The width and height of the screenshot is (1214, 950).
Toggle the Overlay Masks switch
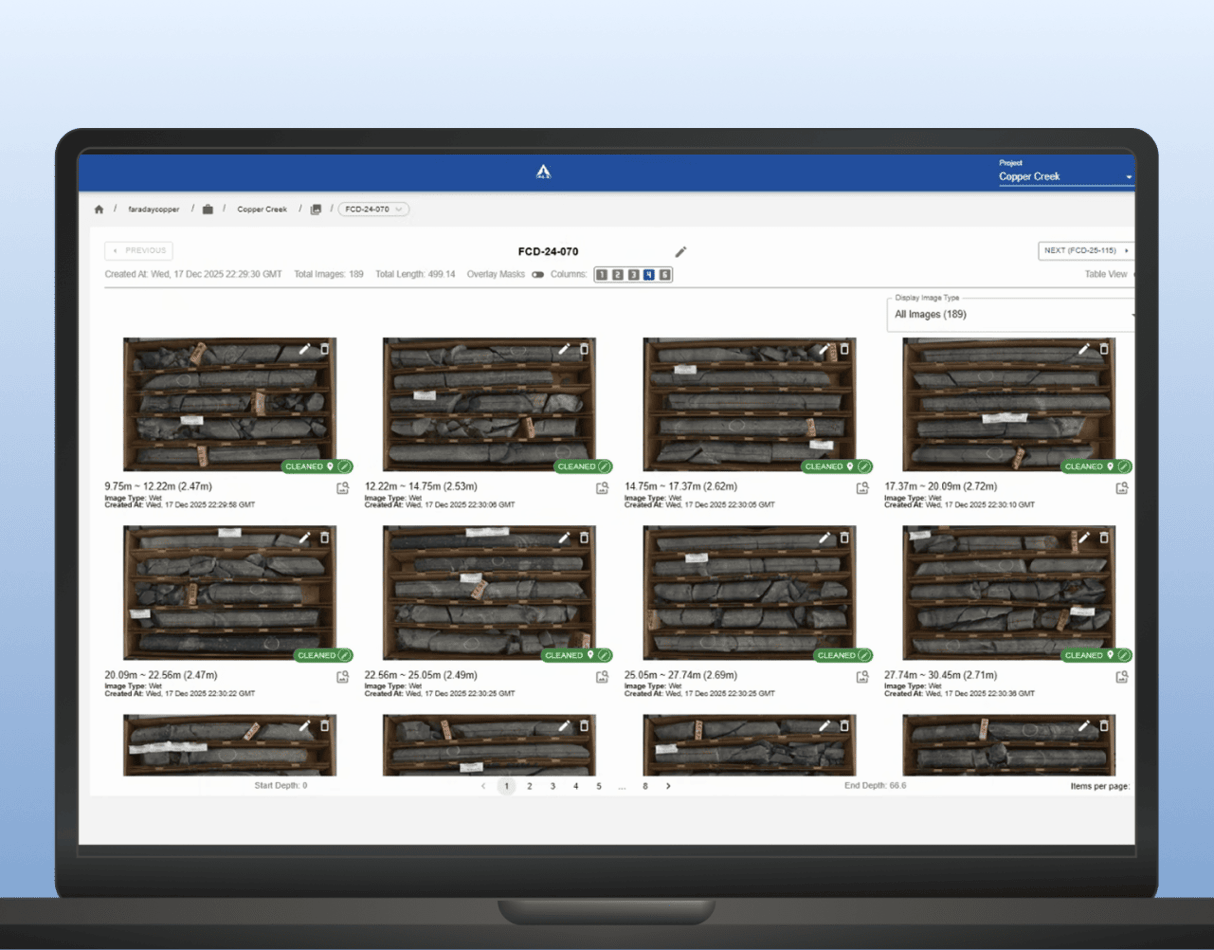tap(538, 274)
